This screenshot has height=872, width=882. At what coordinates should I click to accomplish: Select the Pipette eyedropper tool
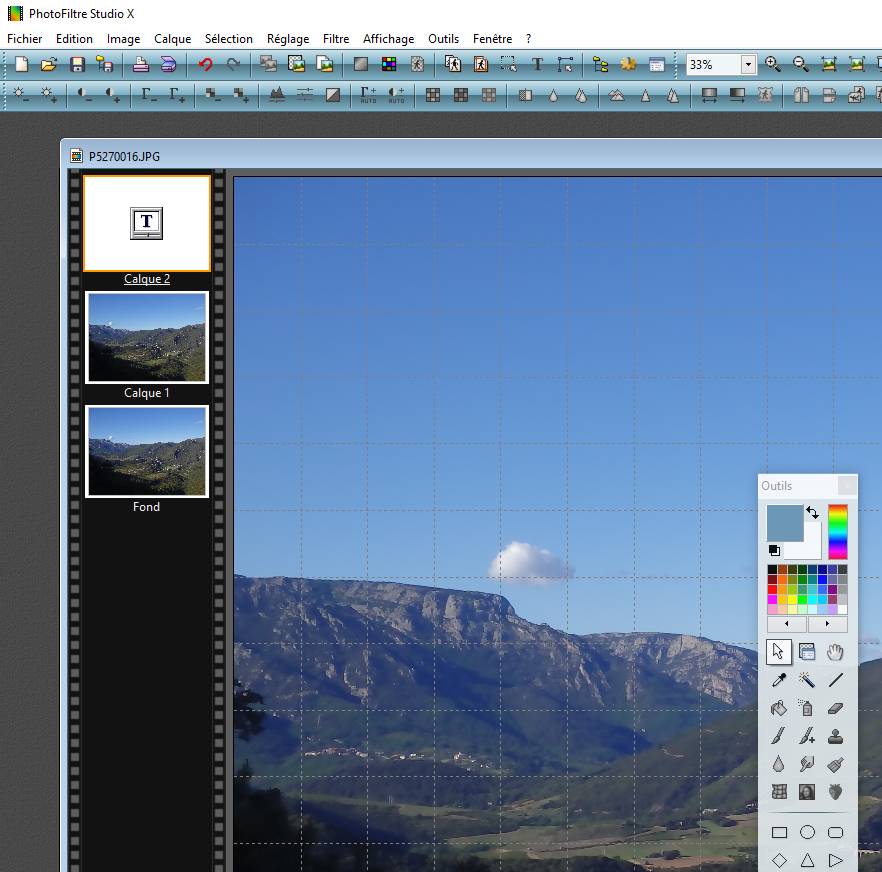click(779, 680)
